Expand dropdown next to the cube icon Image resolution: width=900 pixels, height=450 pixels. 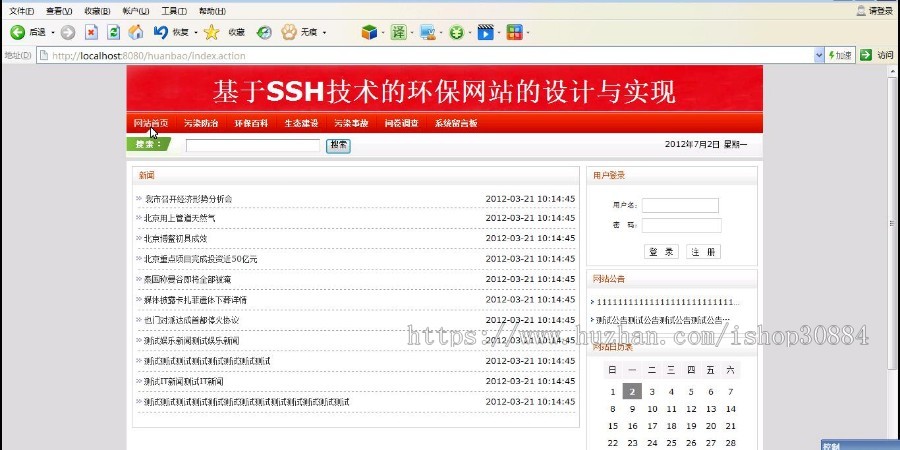click(383, 33)
